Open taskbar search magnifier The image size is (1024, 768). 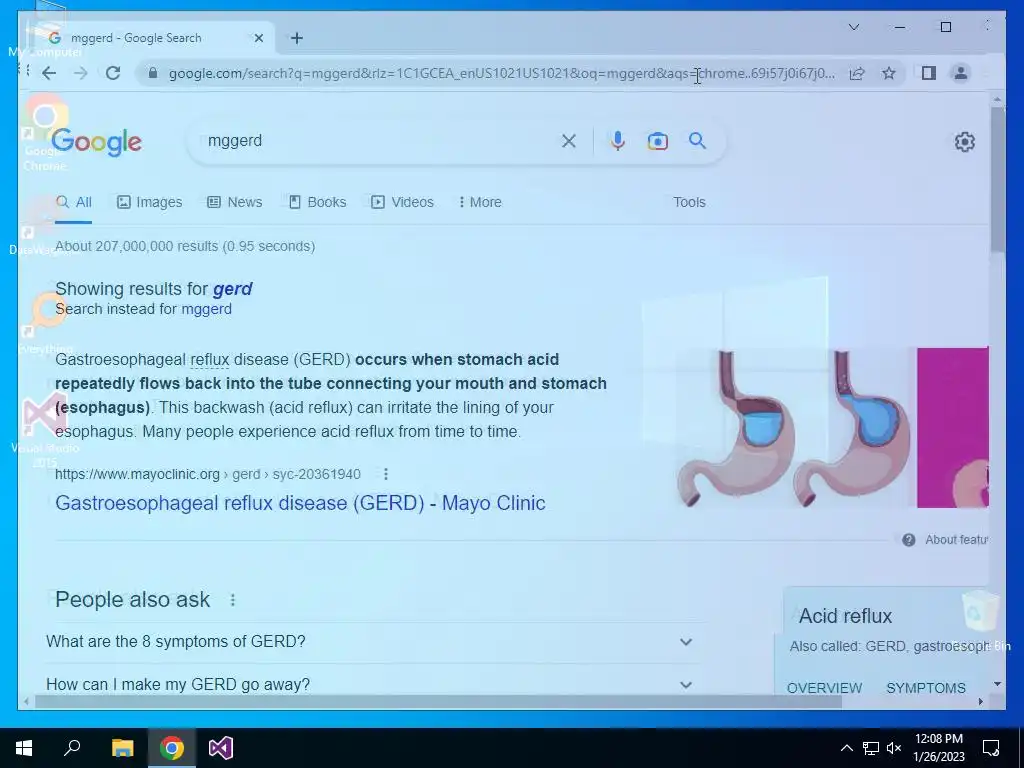tap(72, 747)
